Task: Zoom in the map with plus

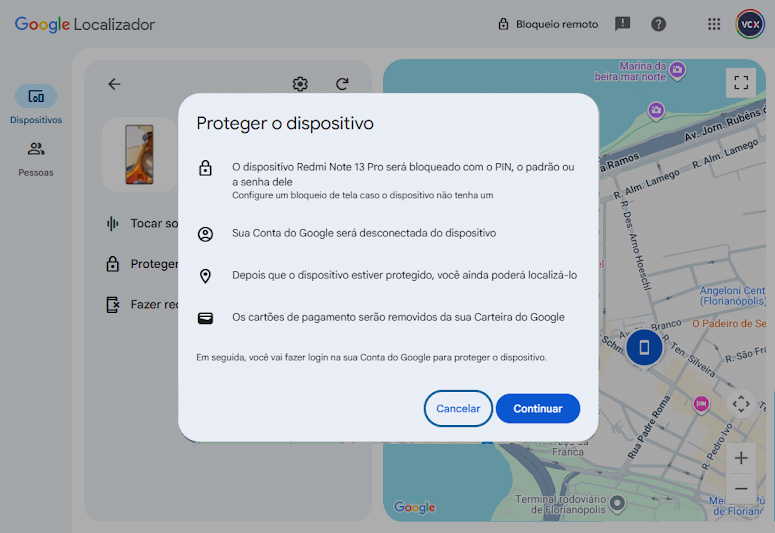Action: (741, 458)
